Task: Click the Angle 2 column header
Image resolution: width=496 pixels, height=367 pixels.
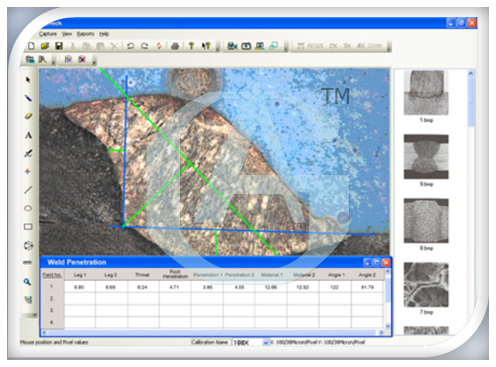Action: (x=367, y=275)
